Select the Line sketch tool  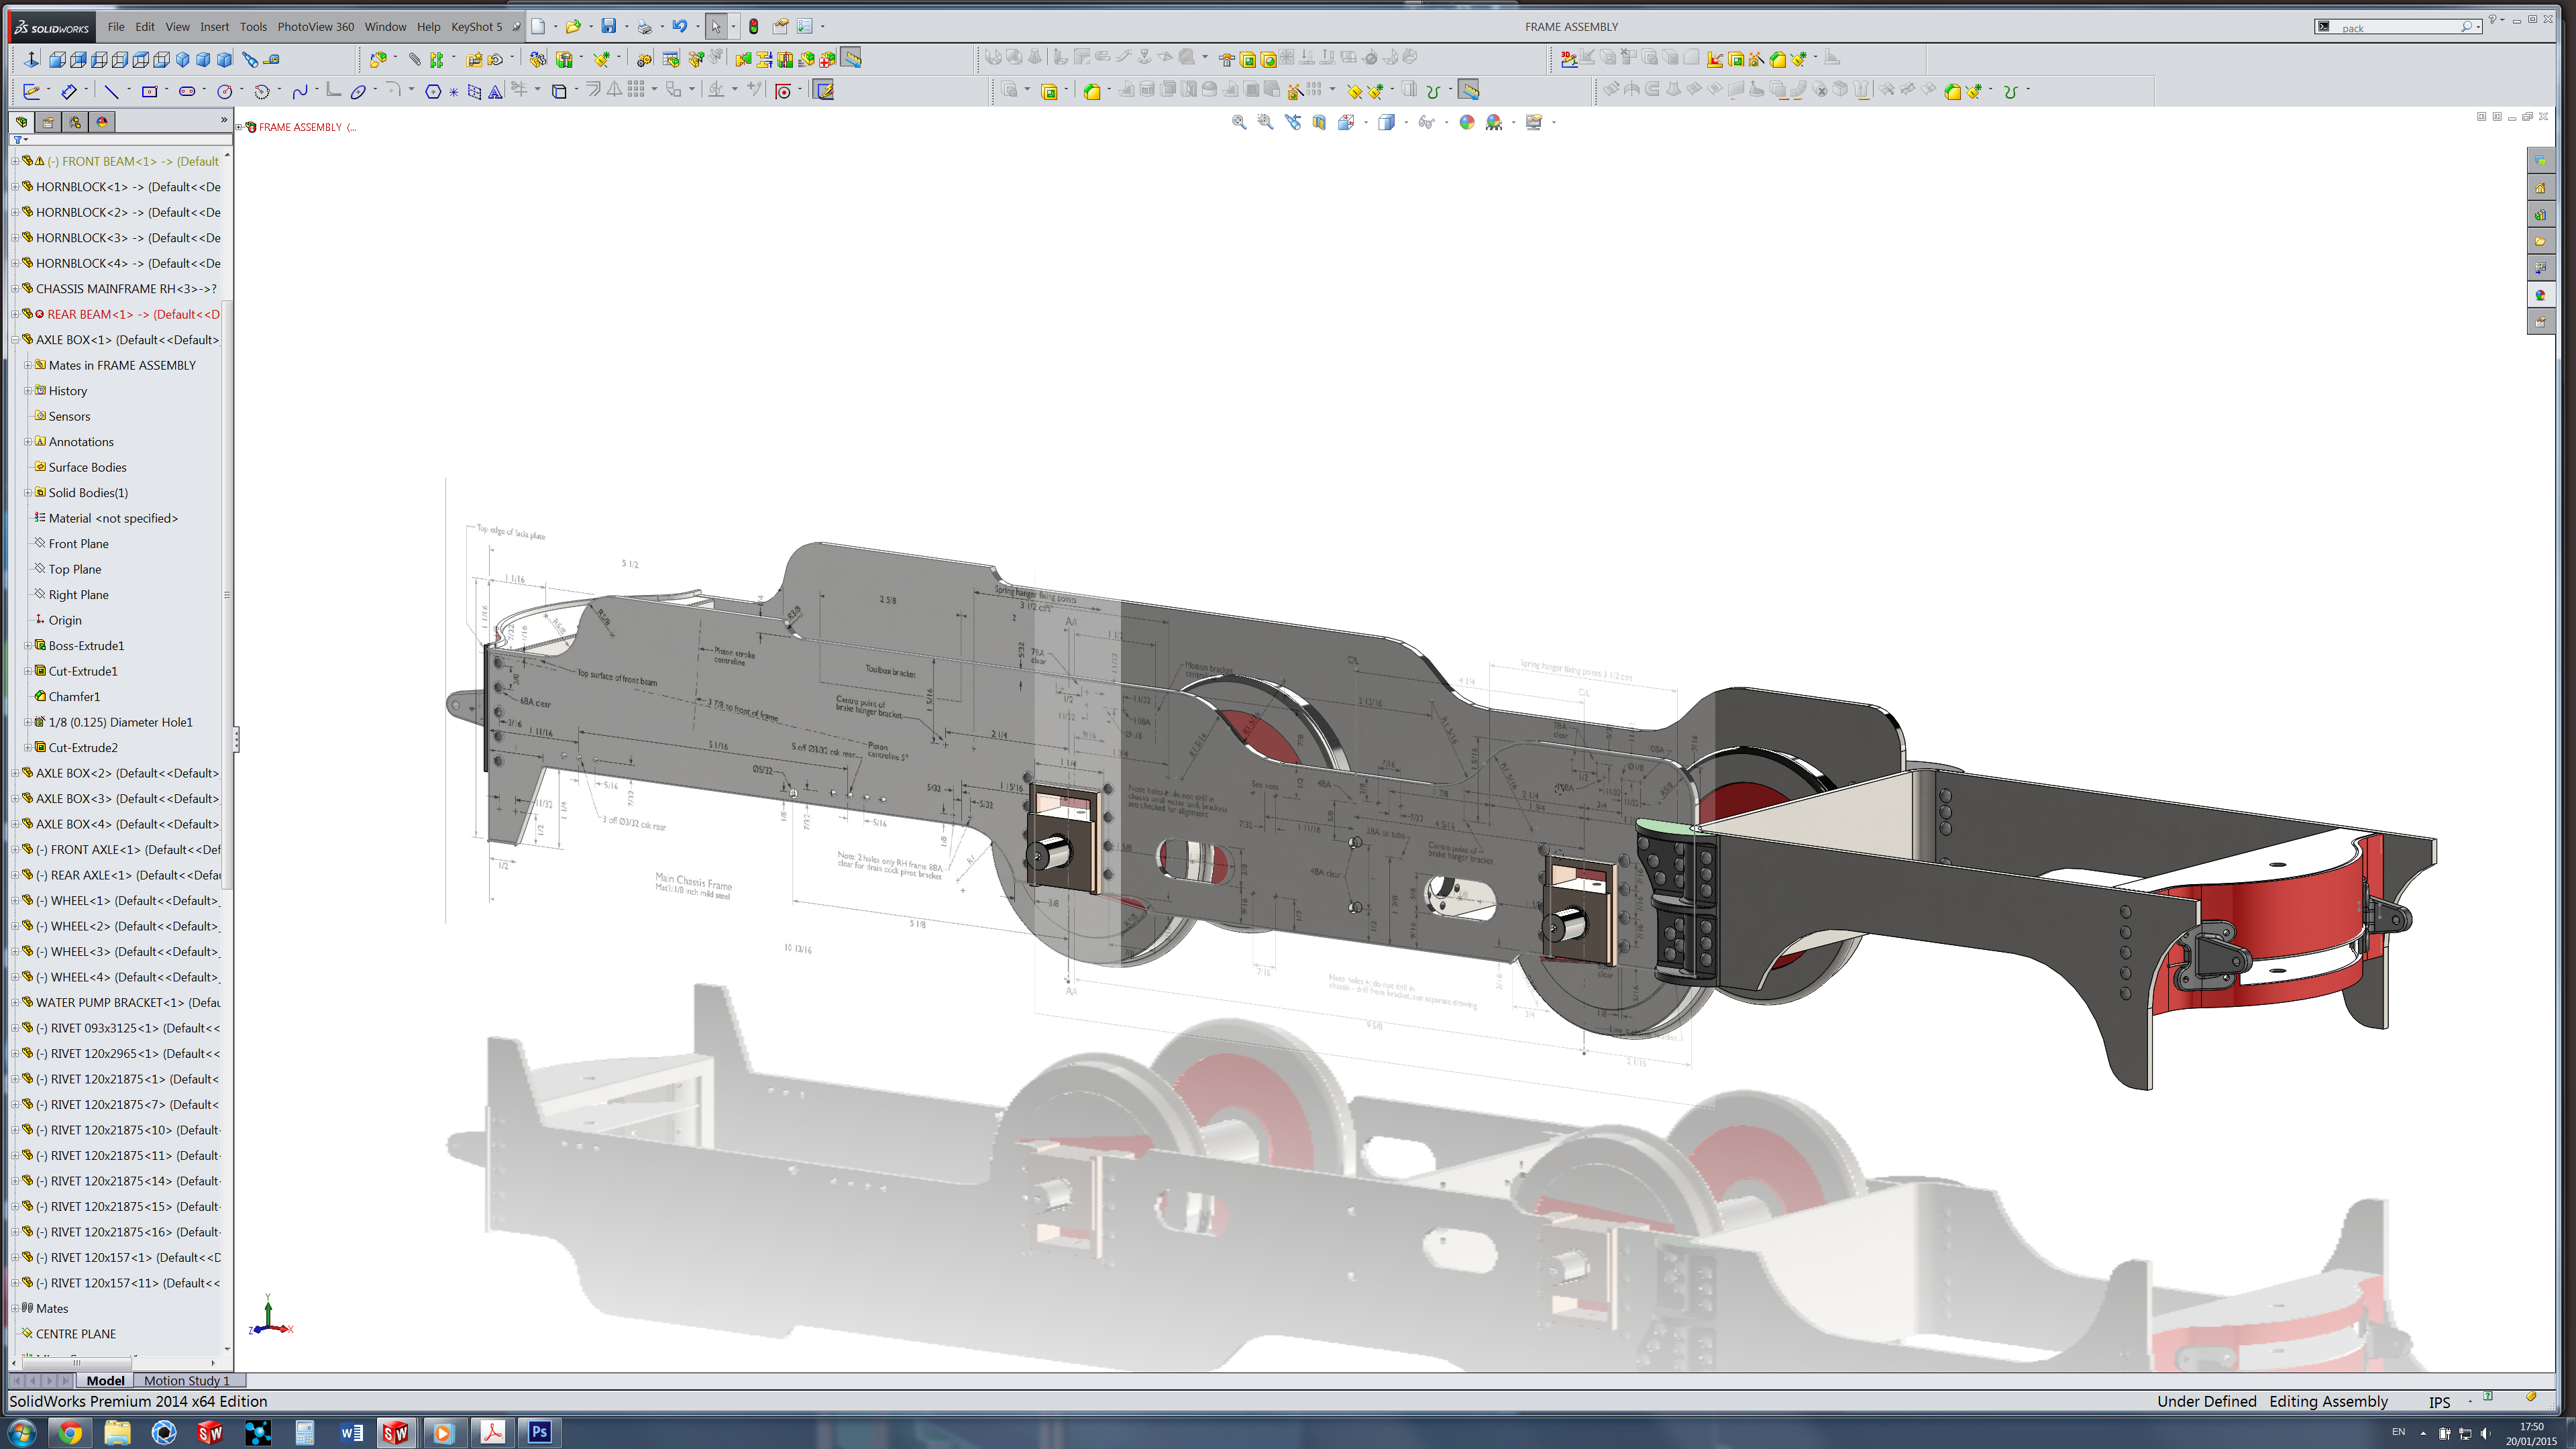pos(111,91)
